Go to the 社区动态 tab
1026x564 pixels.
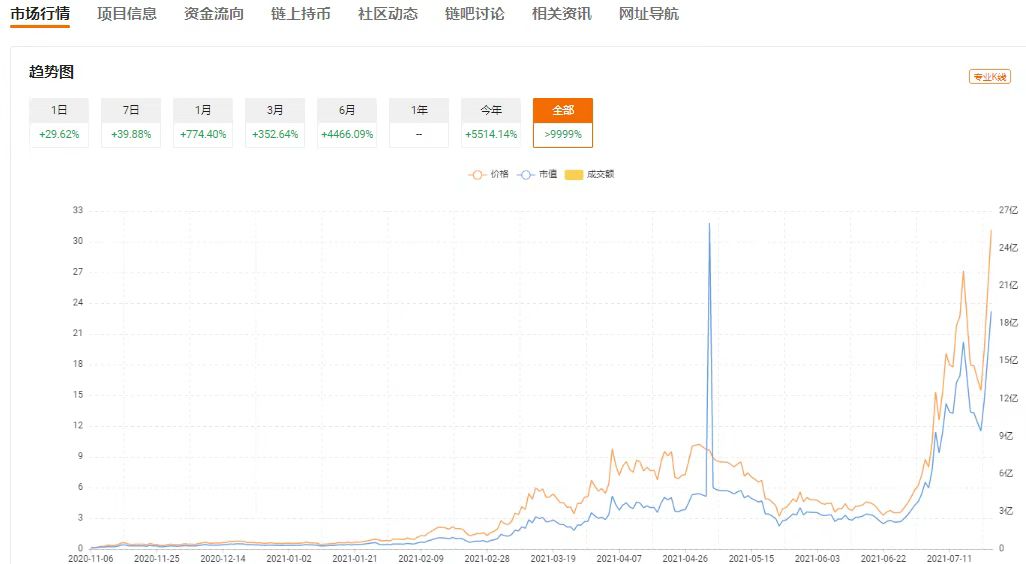[x=388, y=14]
